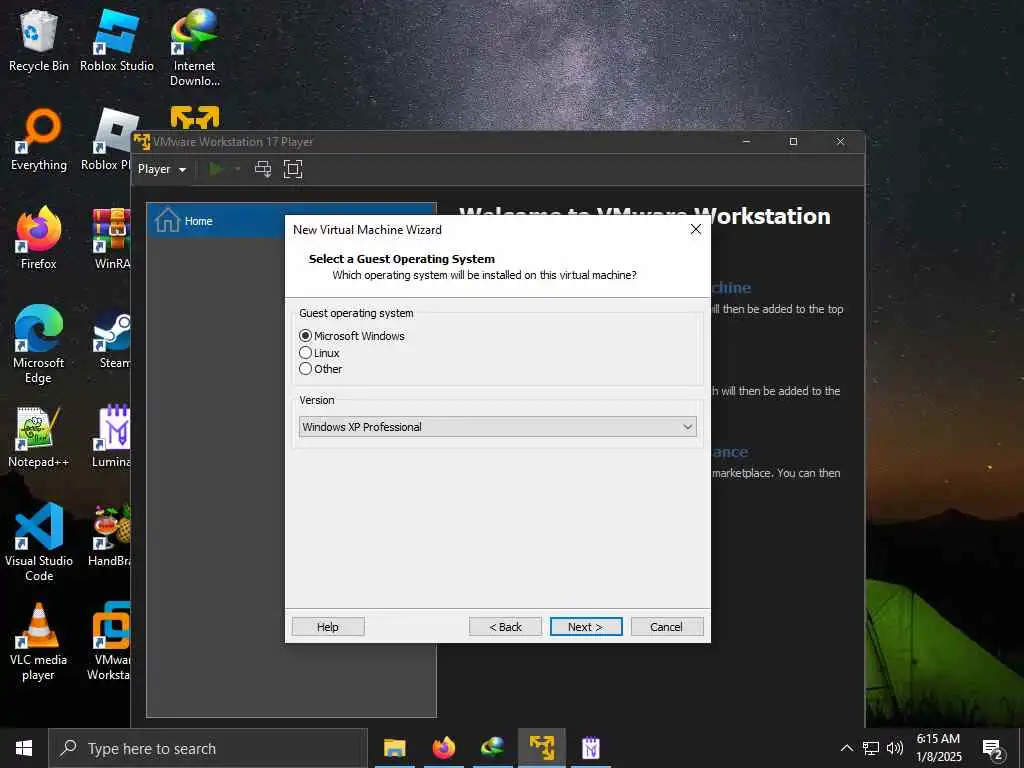Click the green power on play icon
The width and height of the screenshot is (1024, 768).
click(x=216, y=169)
